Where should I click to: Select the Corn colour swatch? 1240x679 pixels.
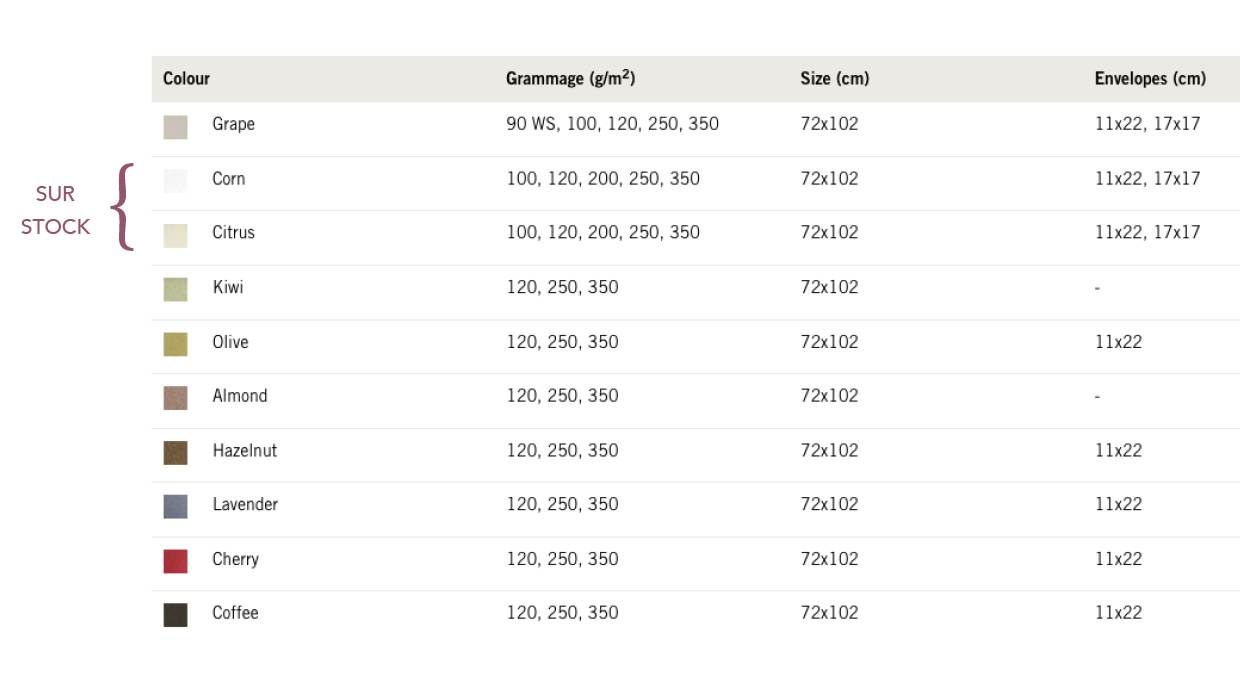175,181
